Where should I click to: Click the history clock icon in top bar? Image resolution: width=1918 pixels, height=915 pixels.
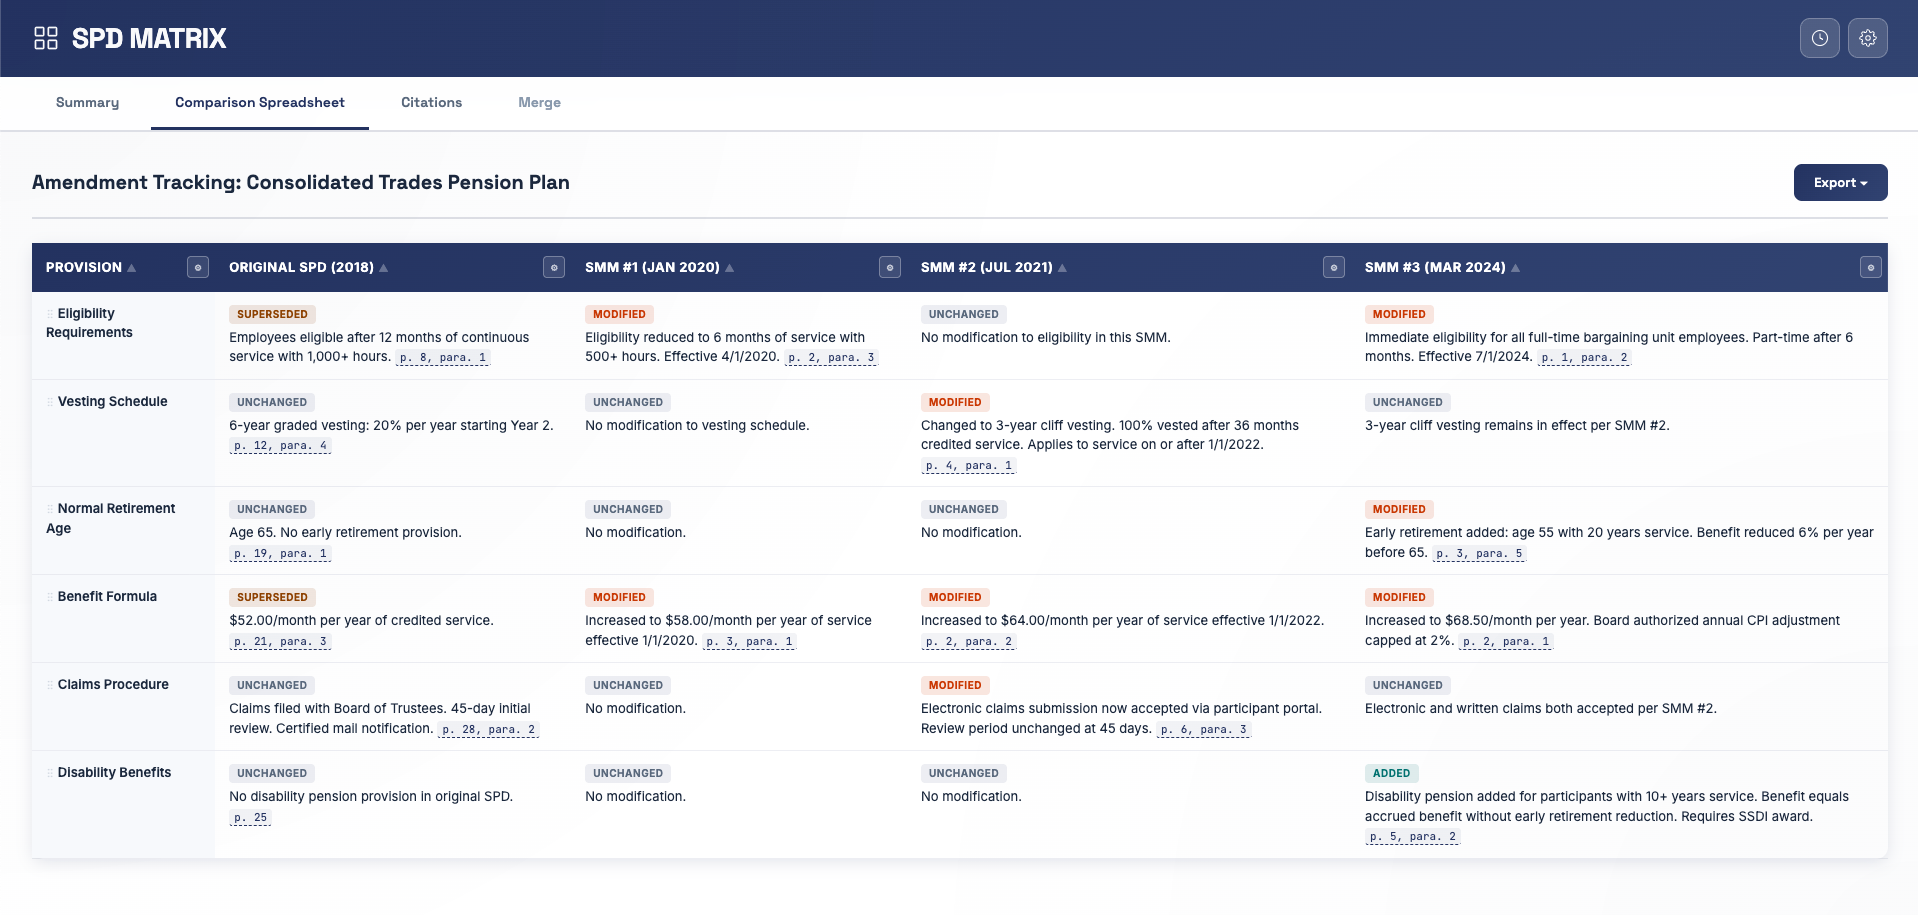[x=1820, y=38]
